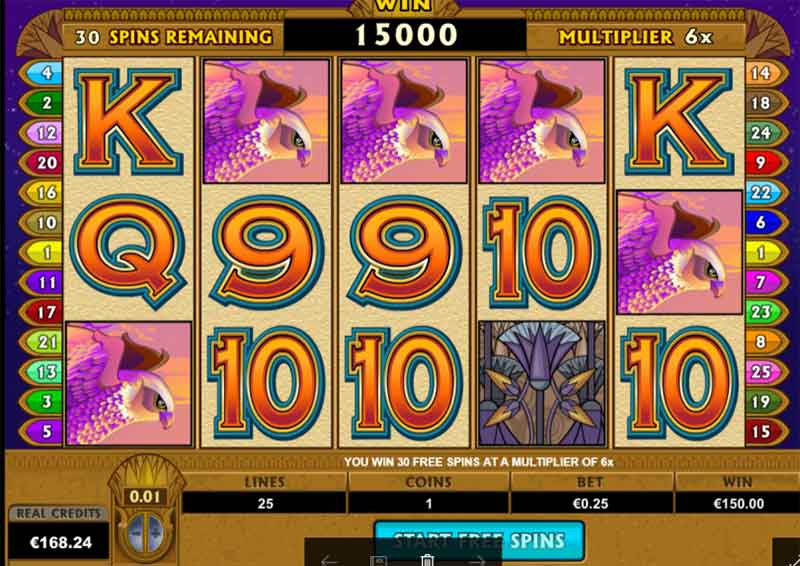Click the 15000 win display
This screenshot has width=800, height=566.
coord(405,35)
